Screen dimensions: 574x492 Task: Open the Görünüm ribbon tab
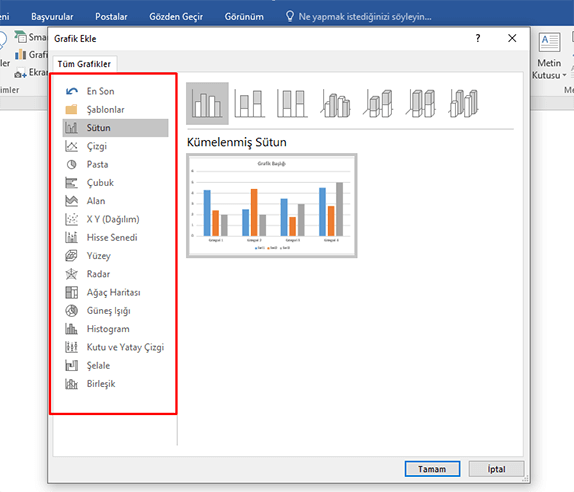point(244,17)
